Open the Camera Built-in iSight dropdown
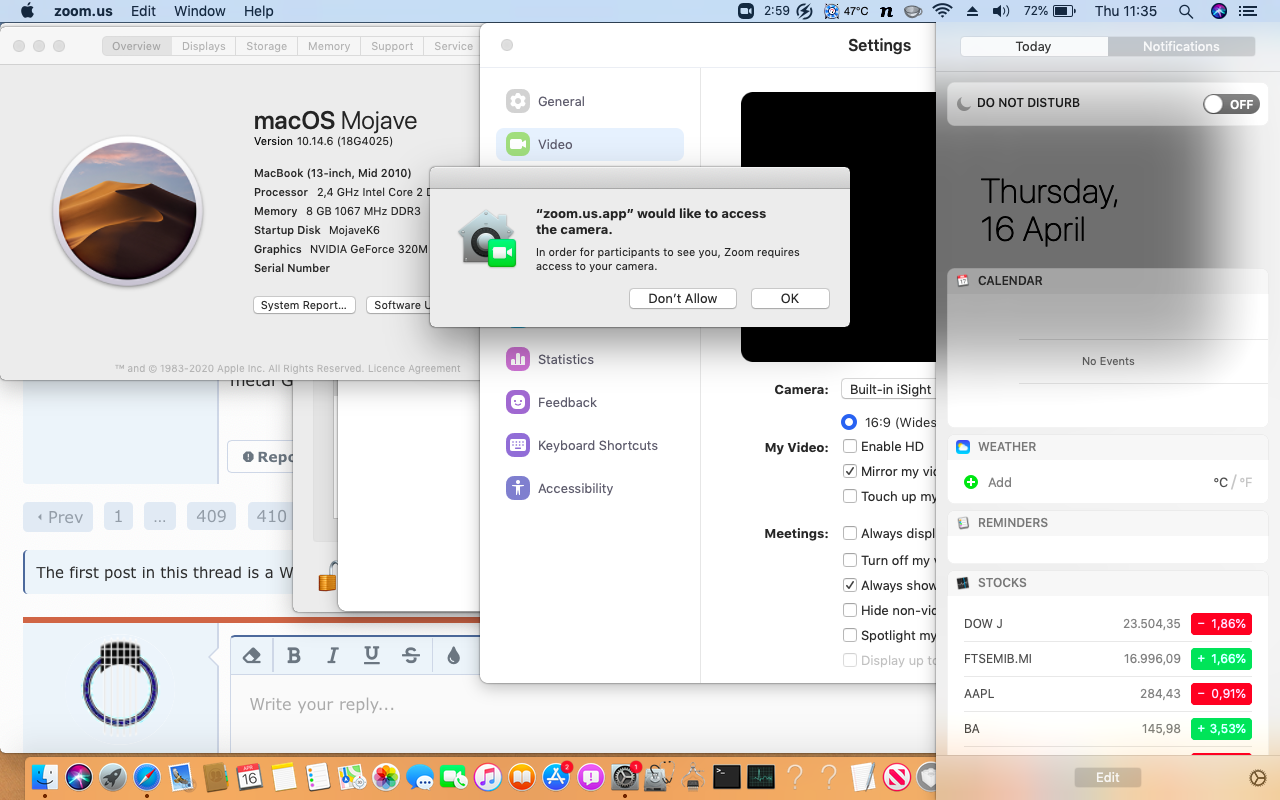This screenshot has height=800, width=1280. click(x=888, y=389)
